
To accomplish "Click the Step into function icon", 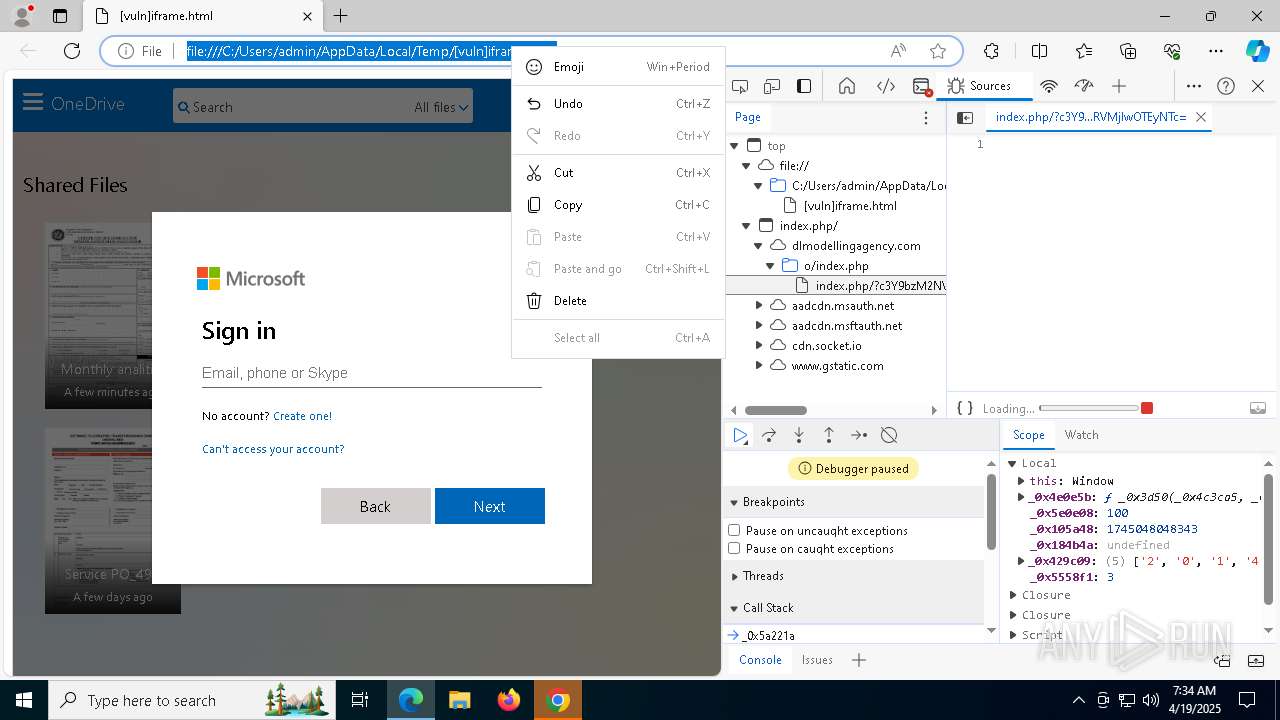I will 799,435.
